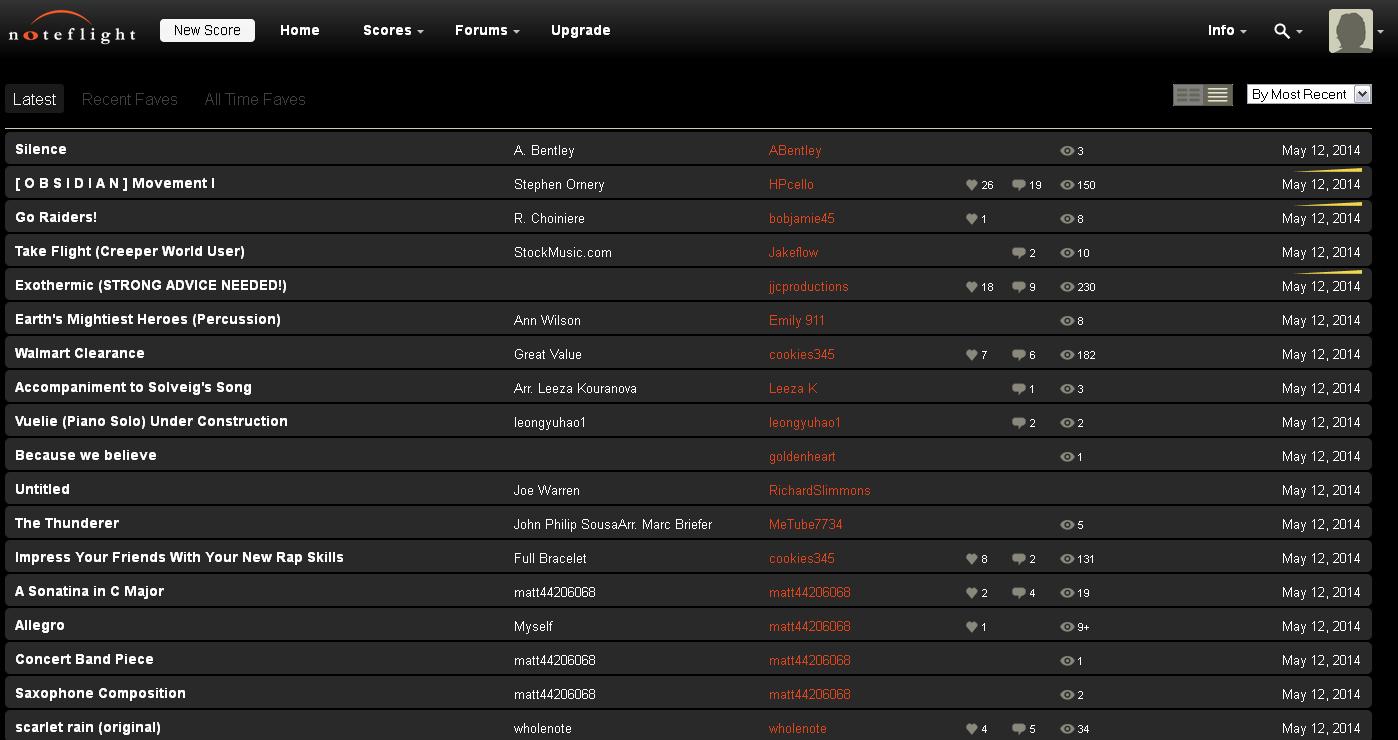Viewport: 1398px width, 740px height.
Task: Open the By Most Recent sort dropdown
Action: (x=1309, y=94)
